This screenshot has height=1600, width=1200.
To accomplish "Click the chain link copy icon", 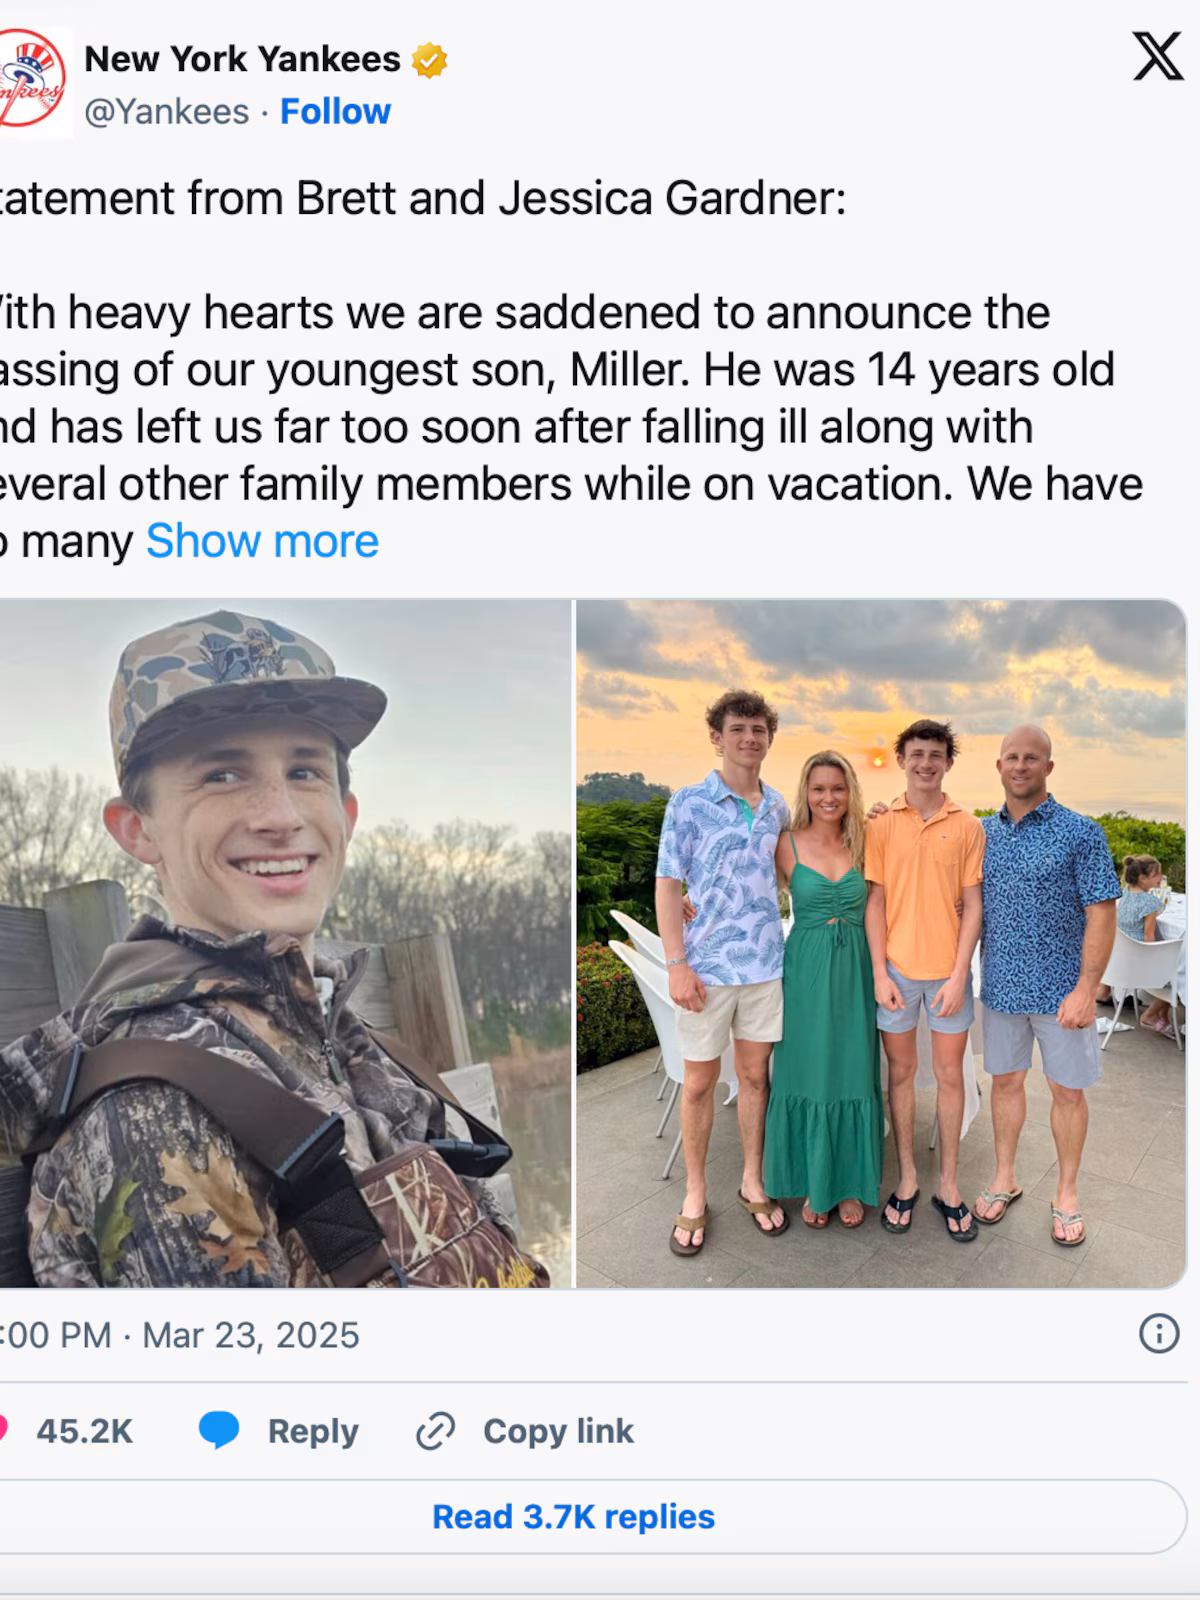I will coord(435,1431).
